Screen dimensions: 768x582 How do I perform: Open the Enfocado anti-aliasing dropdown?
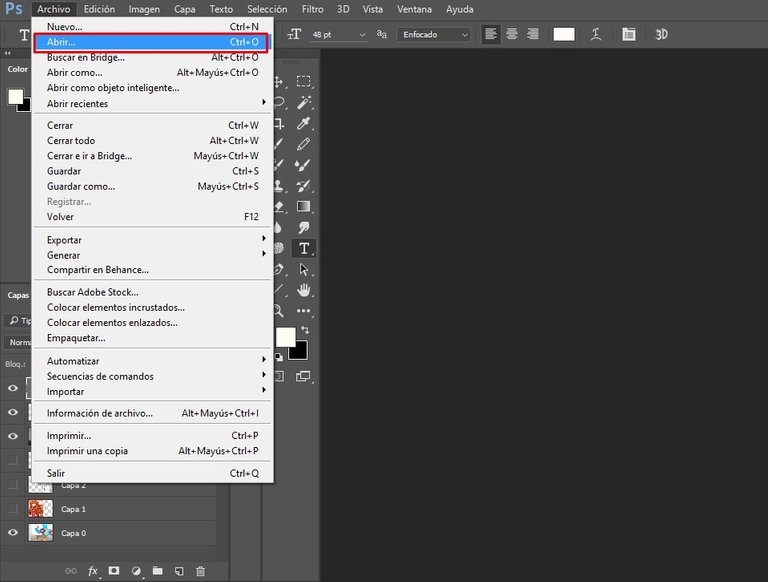(x=434, y=35)
